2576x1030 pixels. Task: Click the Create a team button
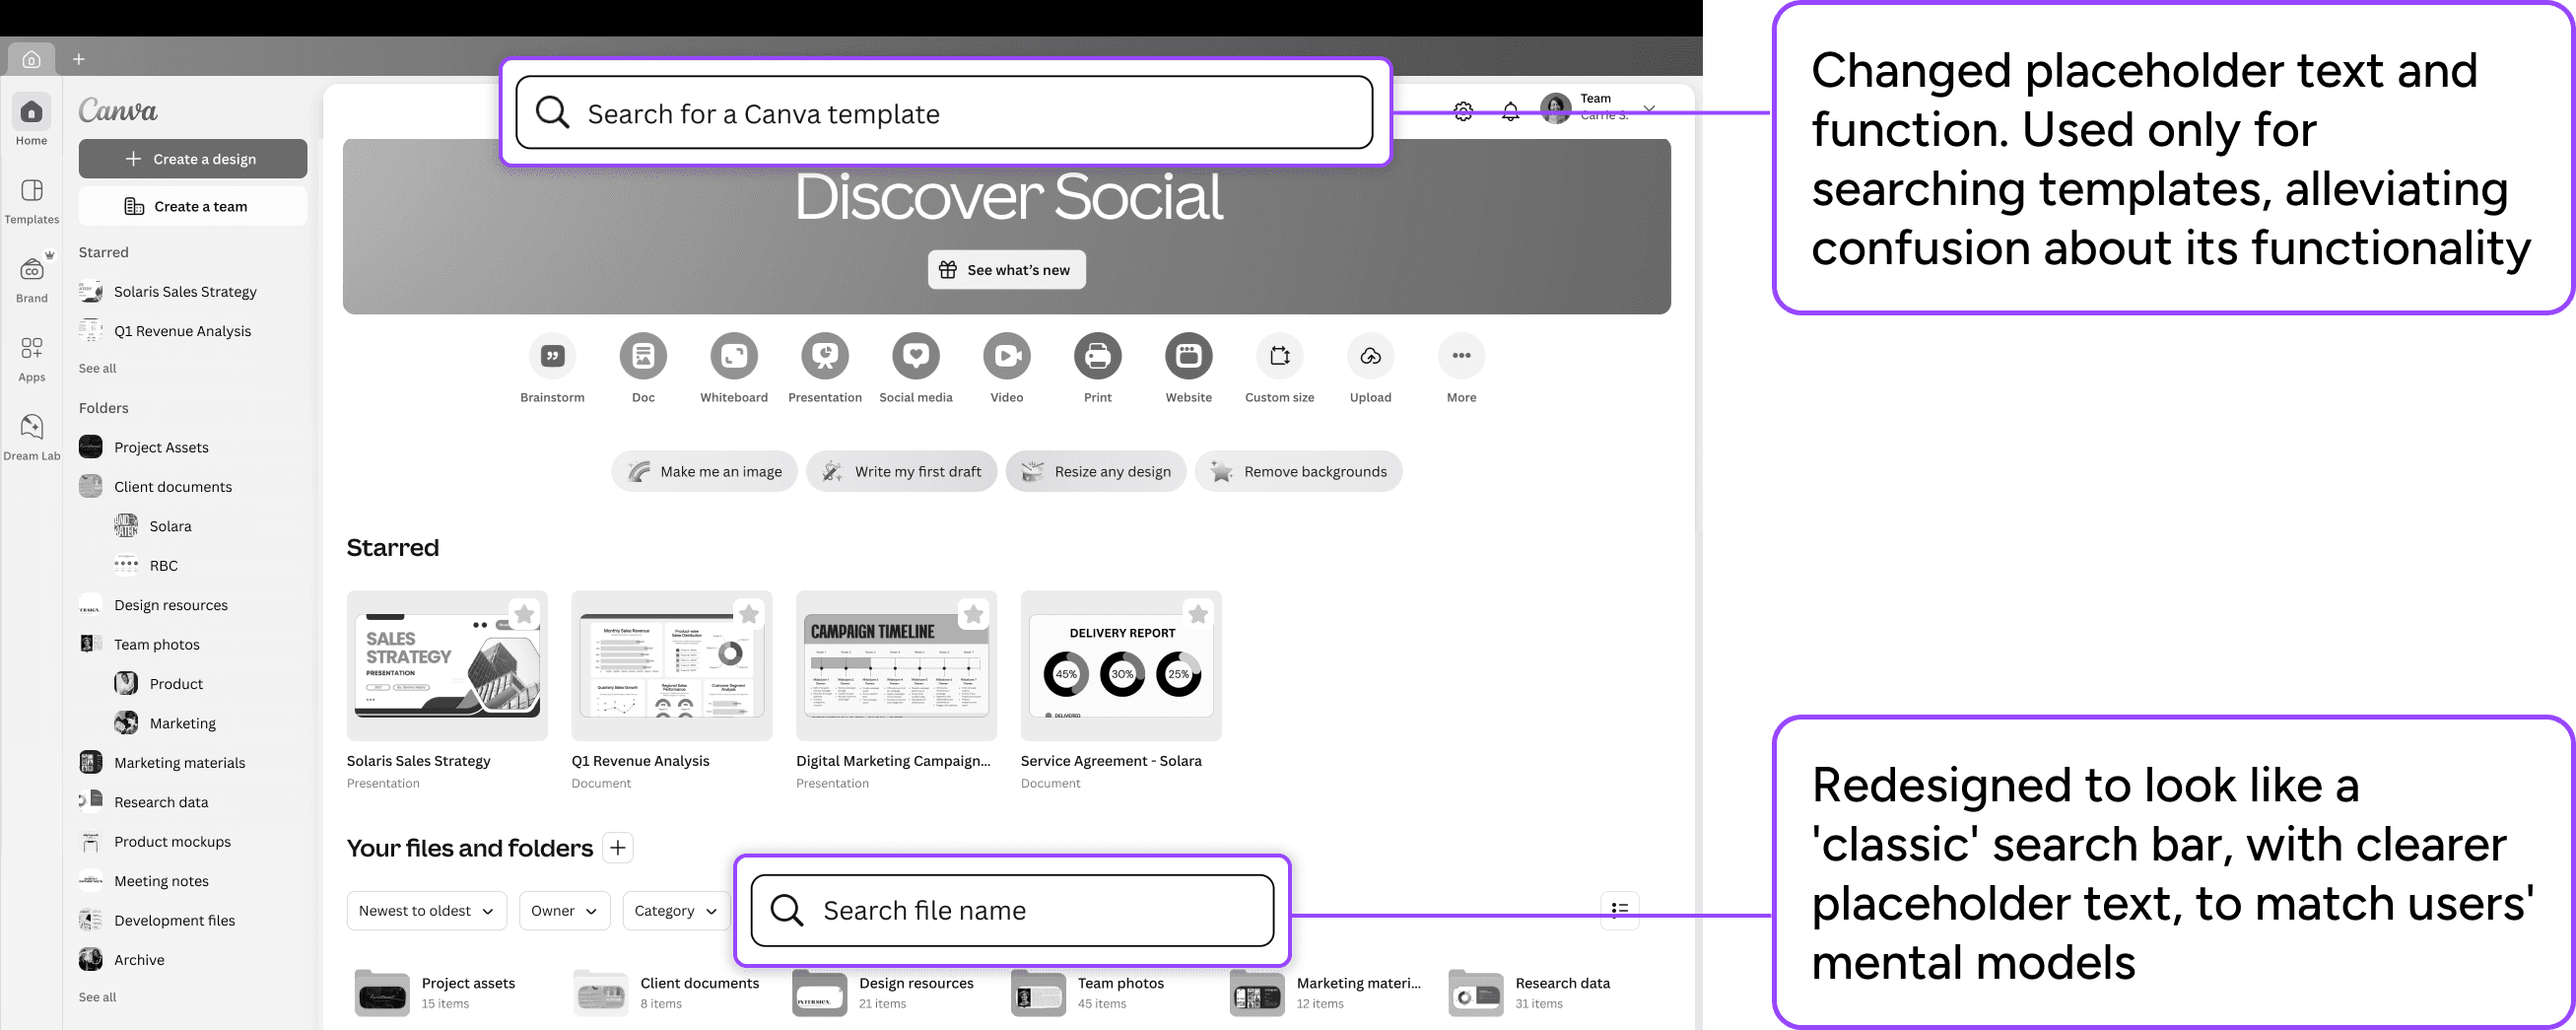(193, 206)
